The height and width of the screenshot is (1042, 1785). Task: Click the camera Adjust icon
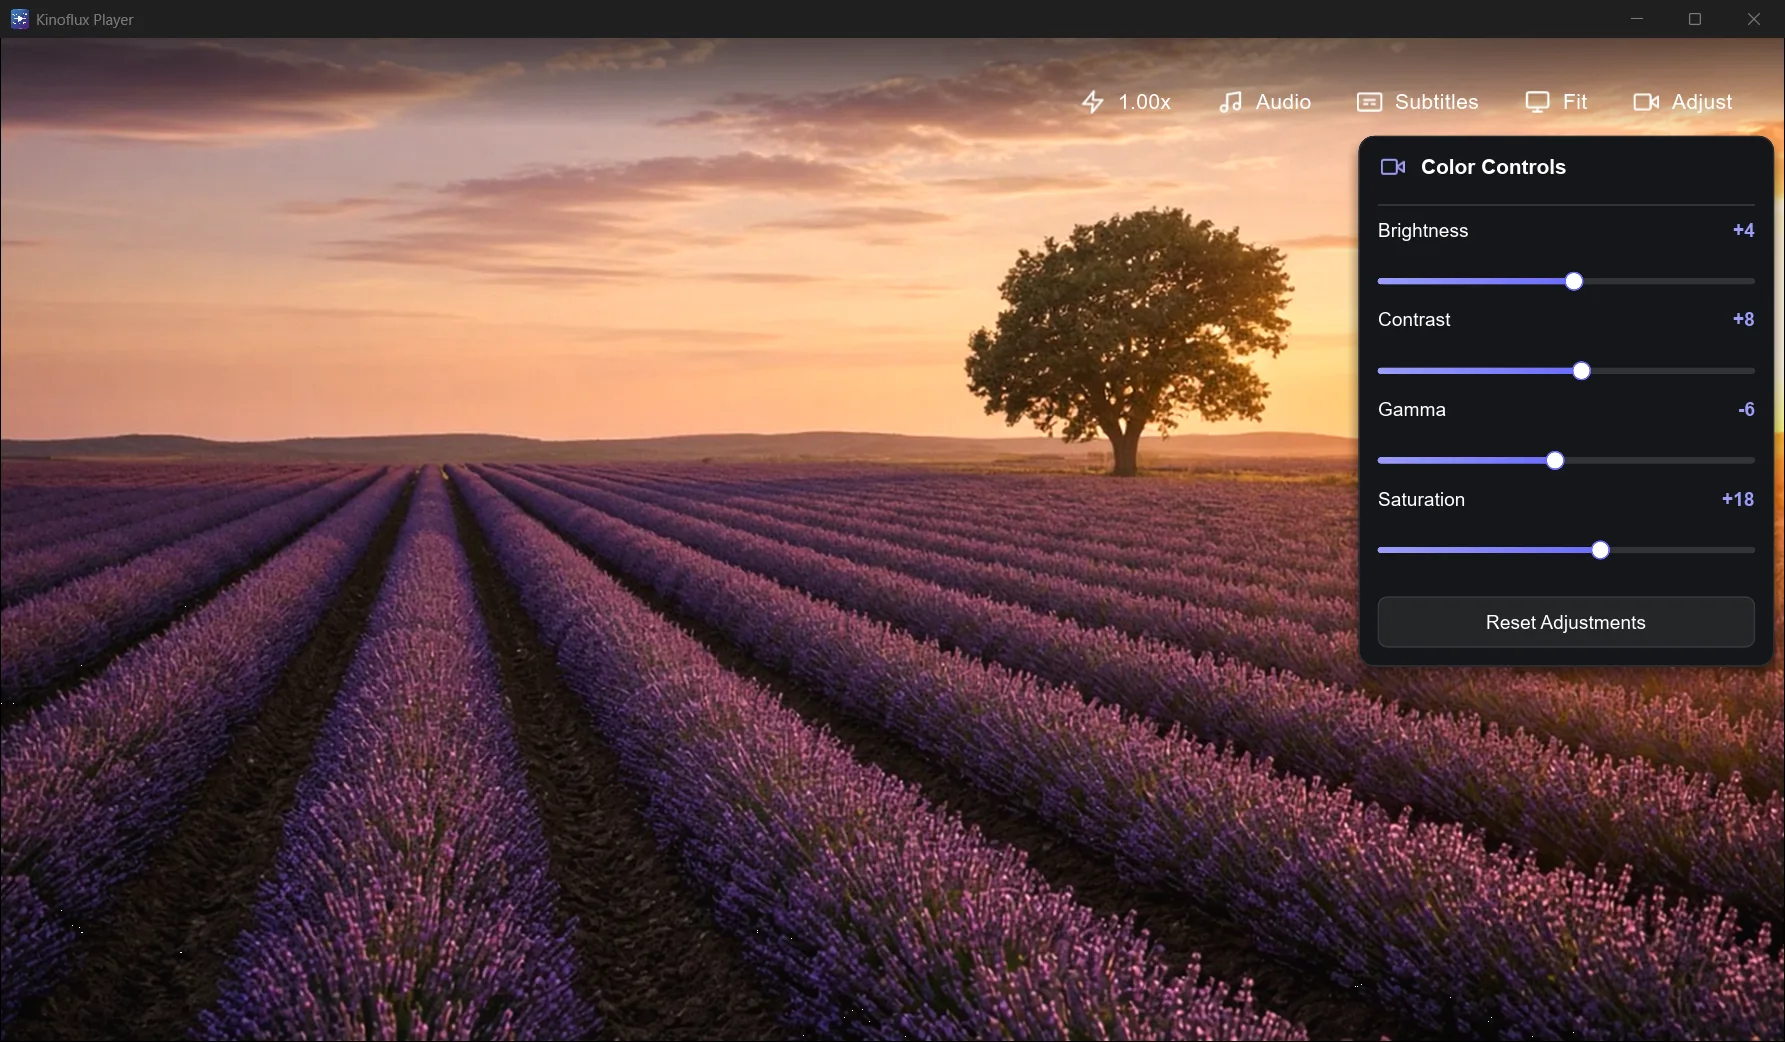[x=1646, y=102]
